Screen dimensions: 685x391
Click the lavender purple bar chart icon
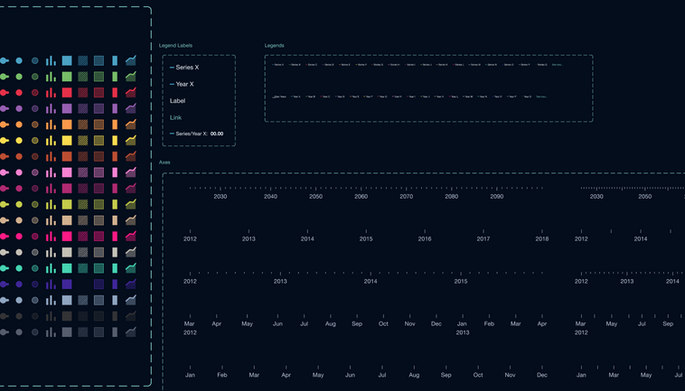pyautogui.click(x=51, y=108)
